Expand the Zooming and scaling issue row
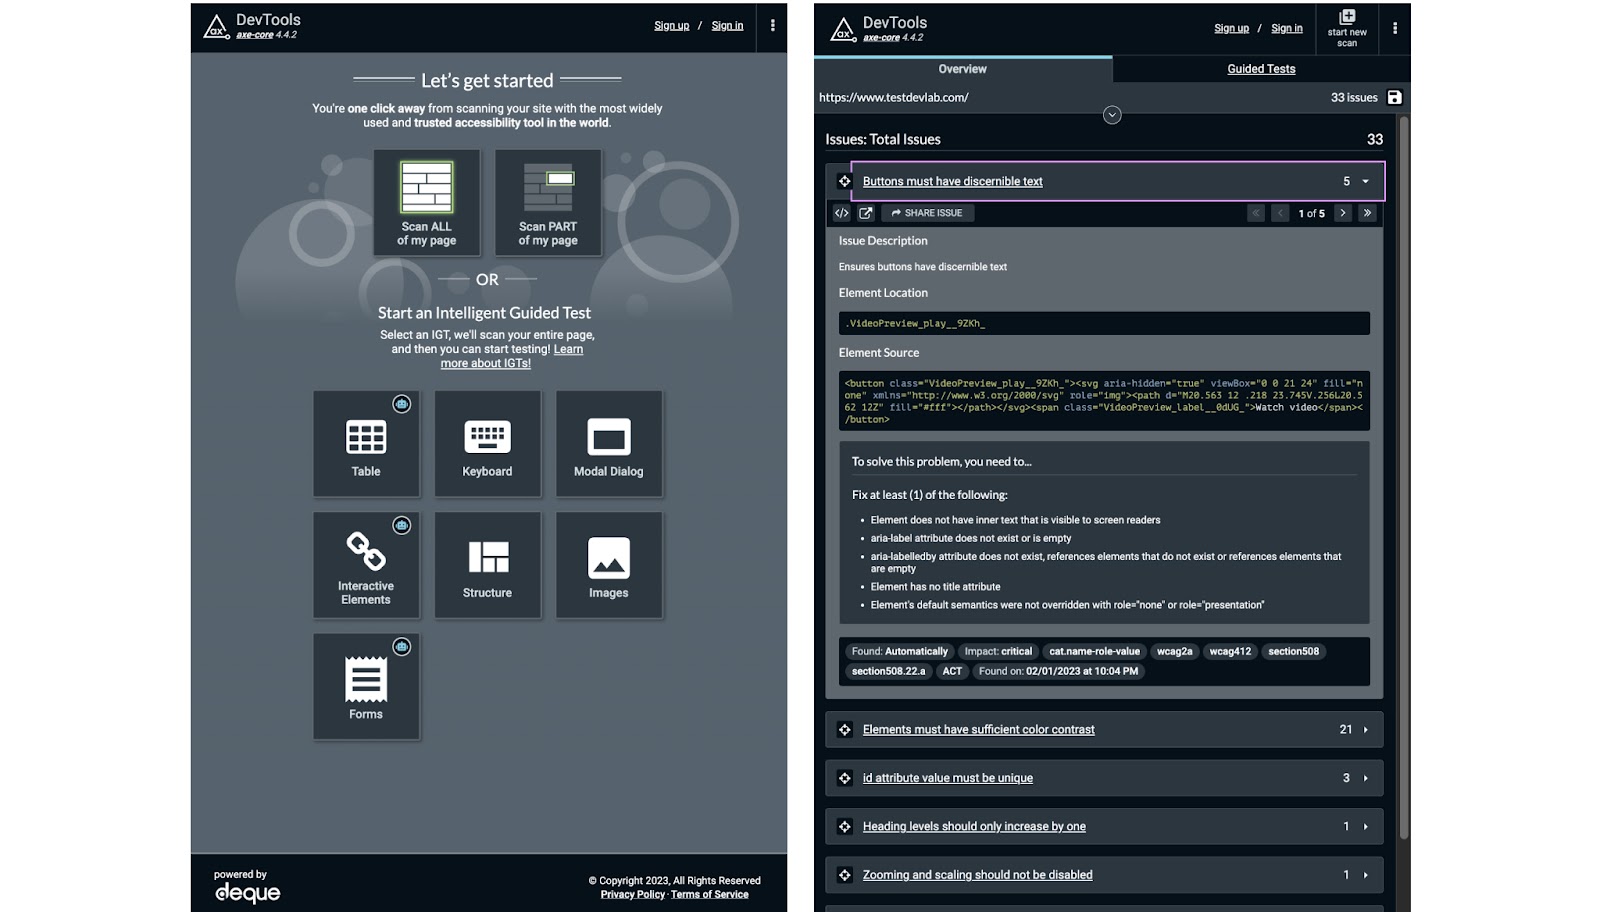Screen dimensions: 1600x912 [x=1365, y=875]
